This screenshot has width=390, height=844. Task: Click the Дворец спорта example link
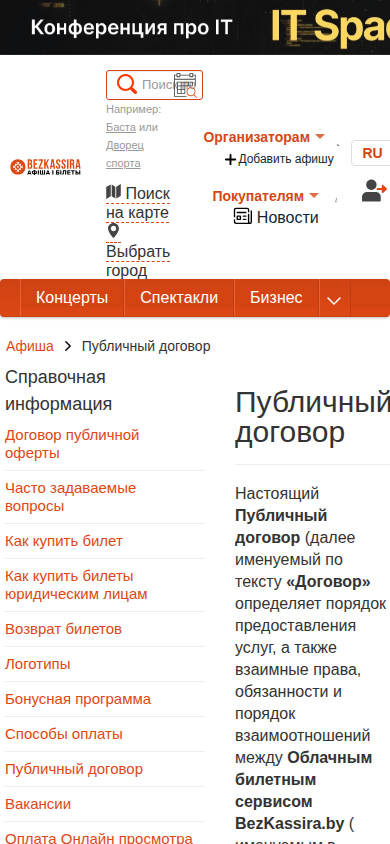click(x=125, y=154)
